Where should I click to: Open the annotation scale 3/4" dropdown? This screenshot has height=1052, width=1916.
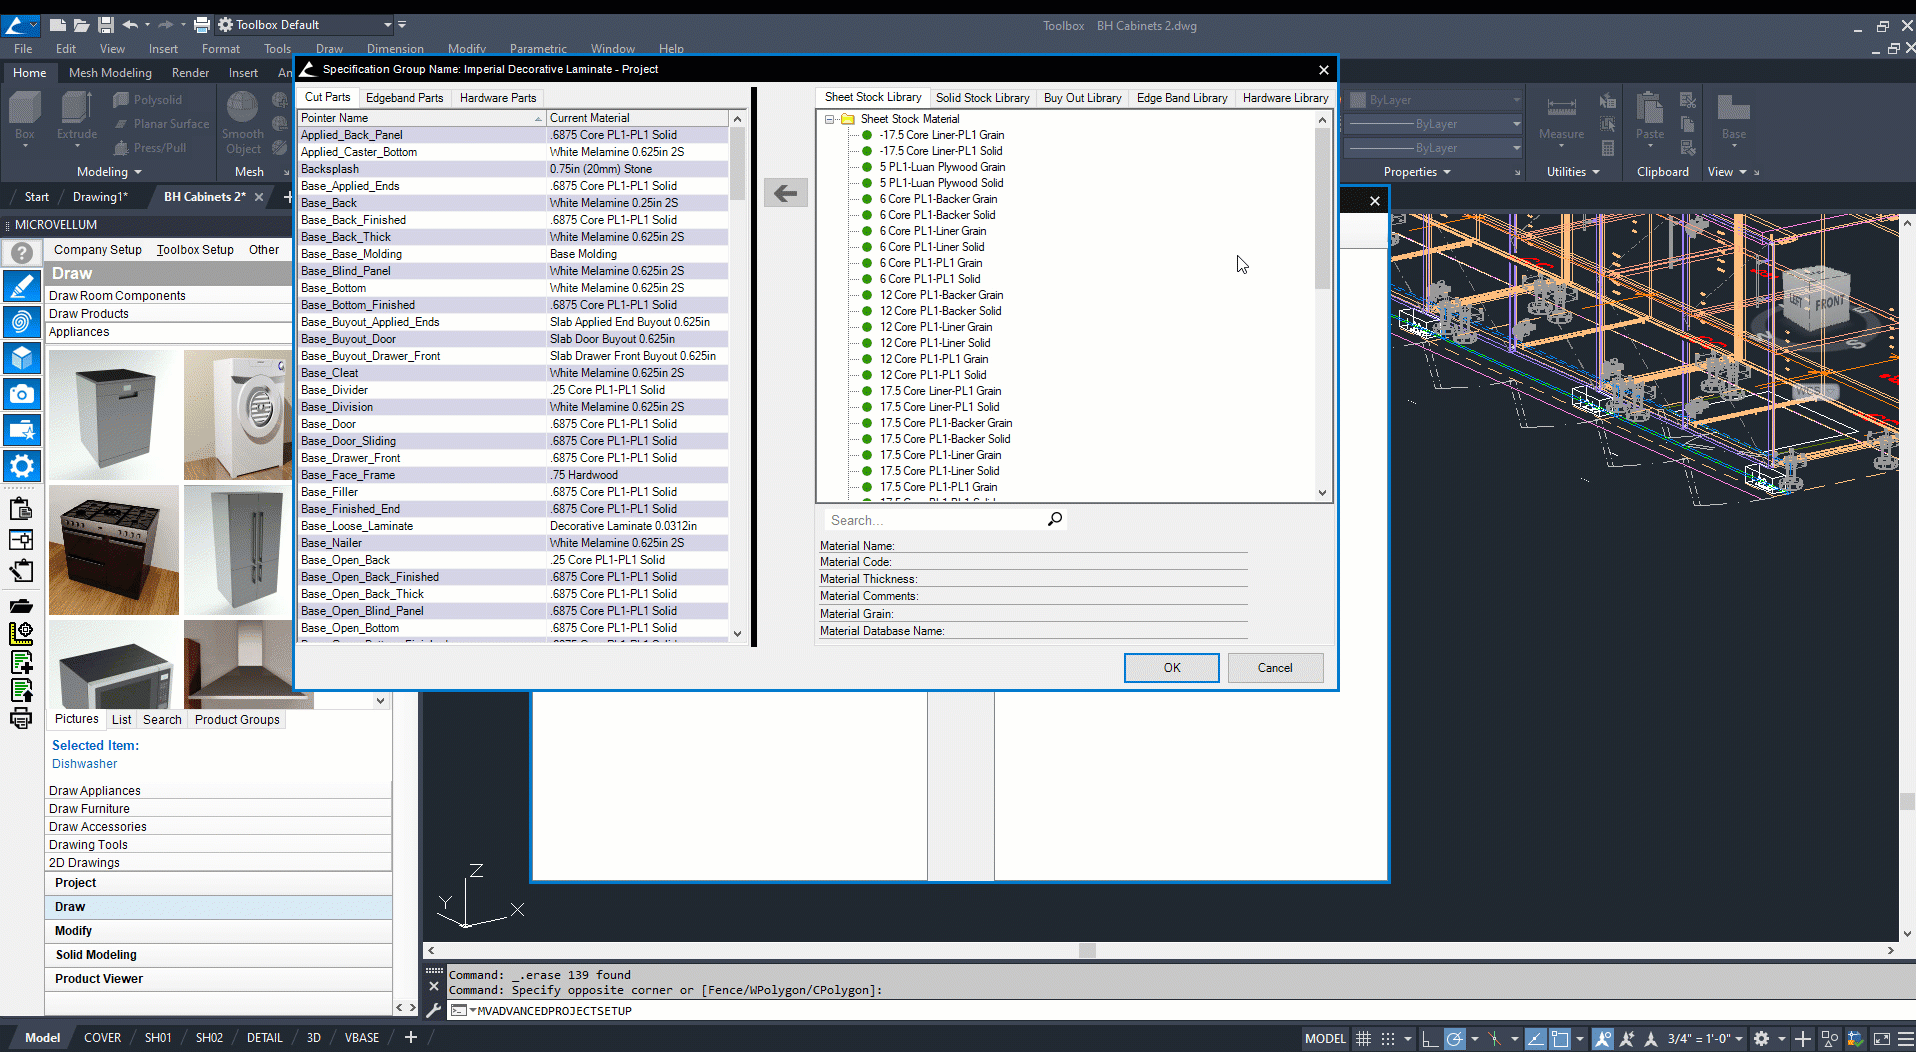coord(1706,1039)
